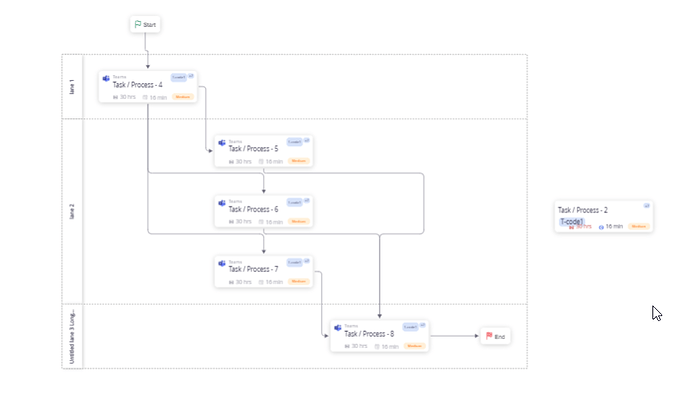Click the Teams icon on Task / Process - 4
The height and width of the screenshot is (411, 690).
[104, 77]
